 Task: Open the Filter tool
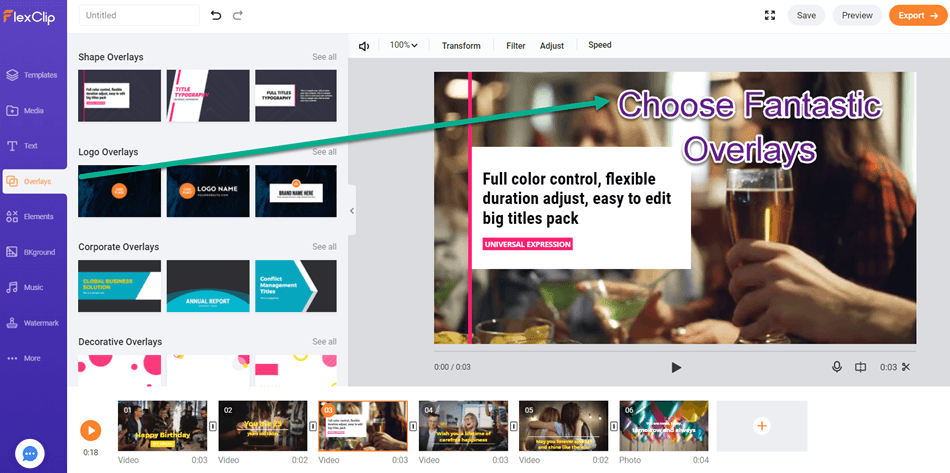pyautogui.click(x=516, y=45)
